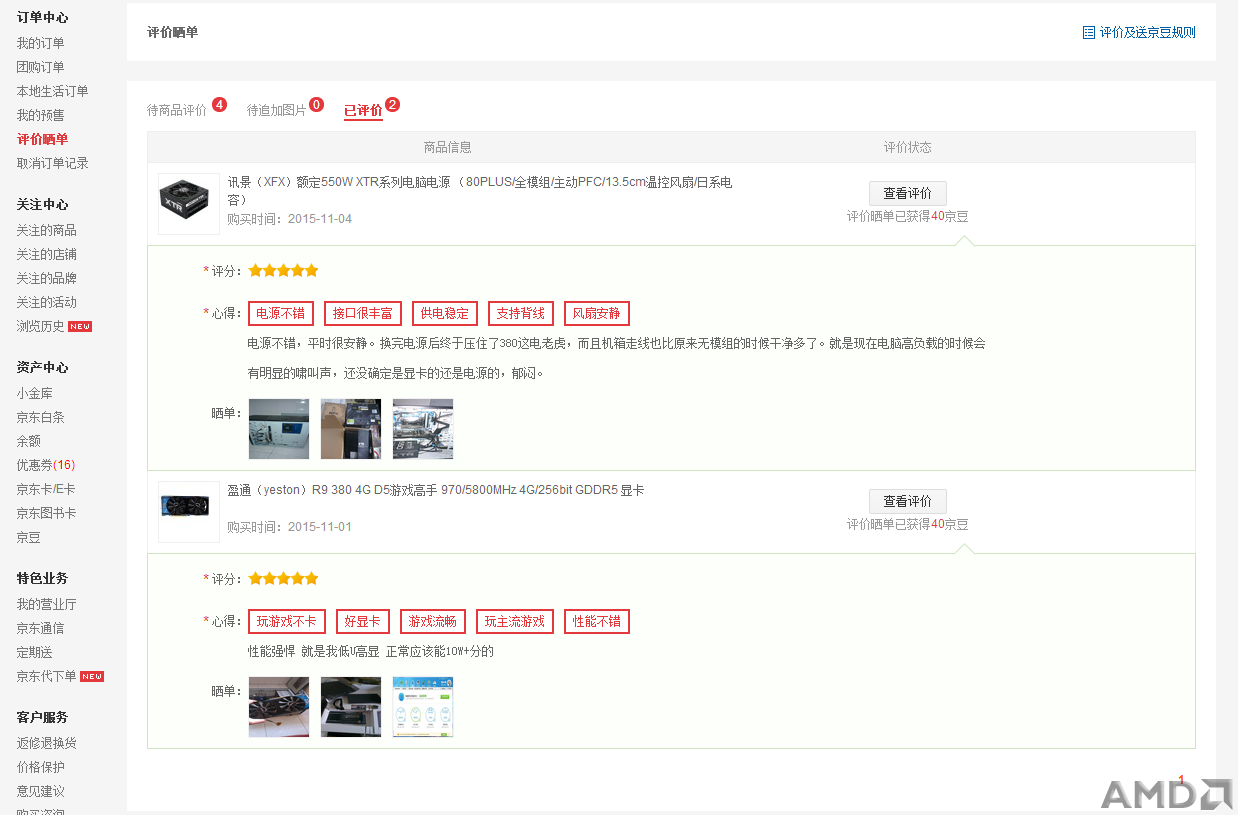Open 关注的品牌 in the sidebar

[x=46, y=278]
